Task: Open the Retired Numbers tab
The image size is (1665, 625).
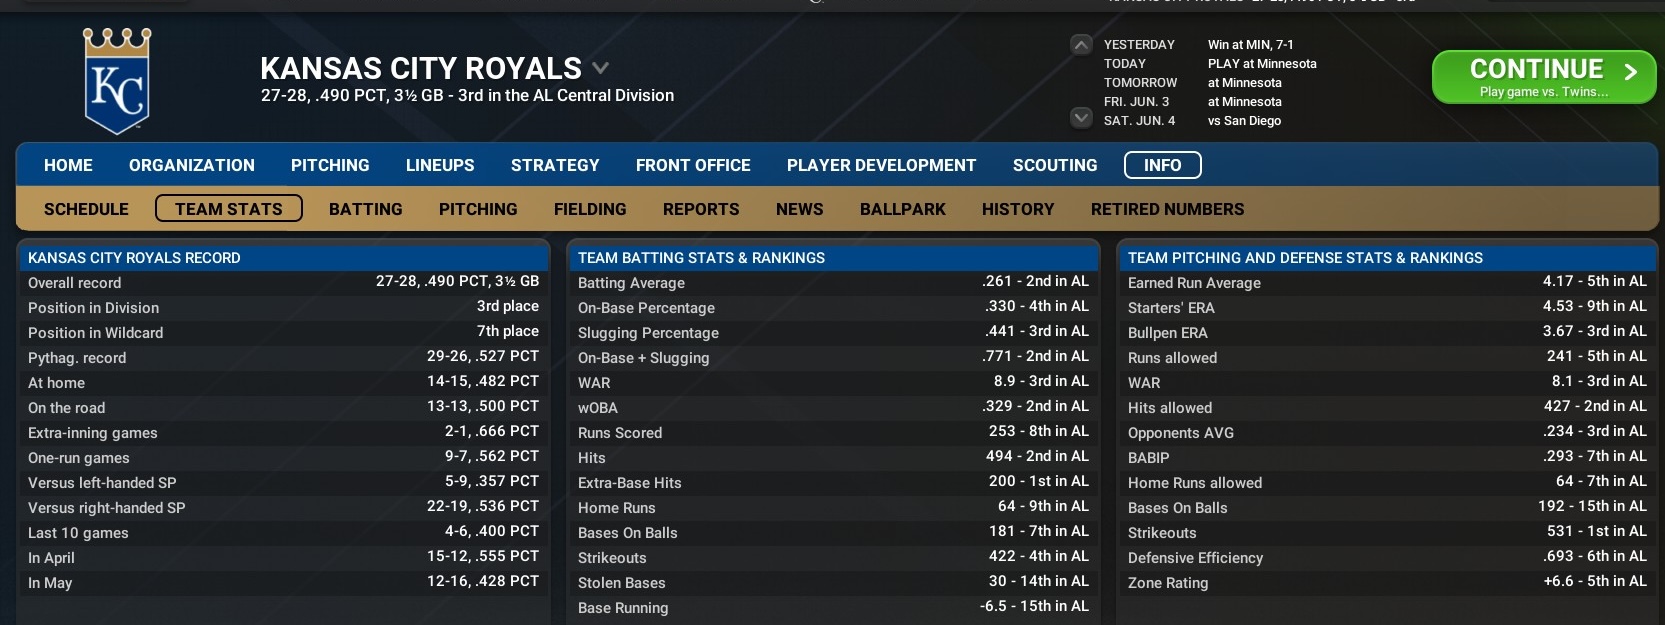Action: coord(1168,209)
